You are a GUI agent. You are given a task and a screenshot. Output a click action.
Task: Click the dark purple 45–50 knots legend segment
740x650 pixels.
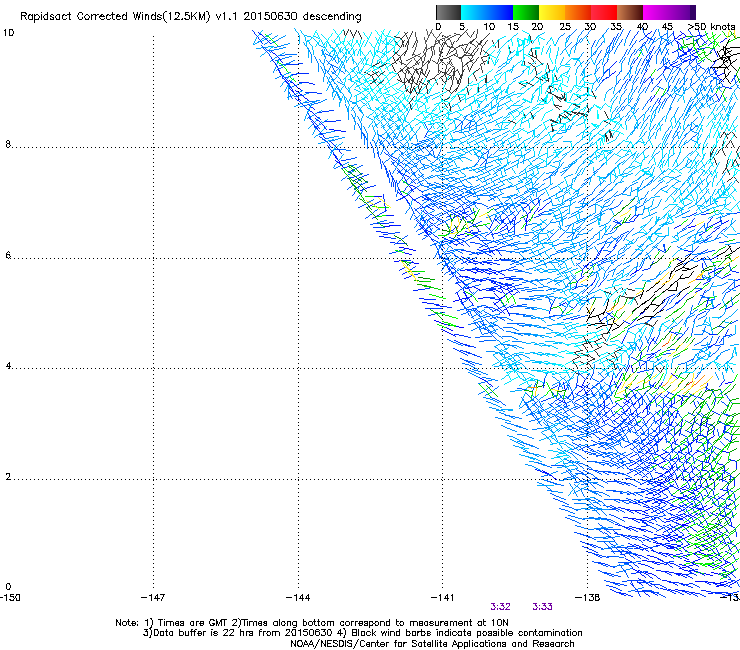682,12
